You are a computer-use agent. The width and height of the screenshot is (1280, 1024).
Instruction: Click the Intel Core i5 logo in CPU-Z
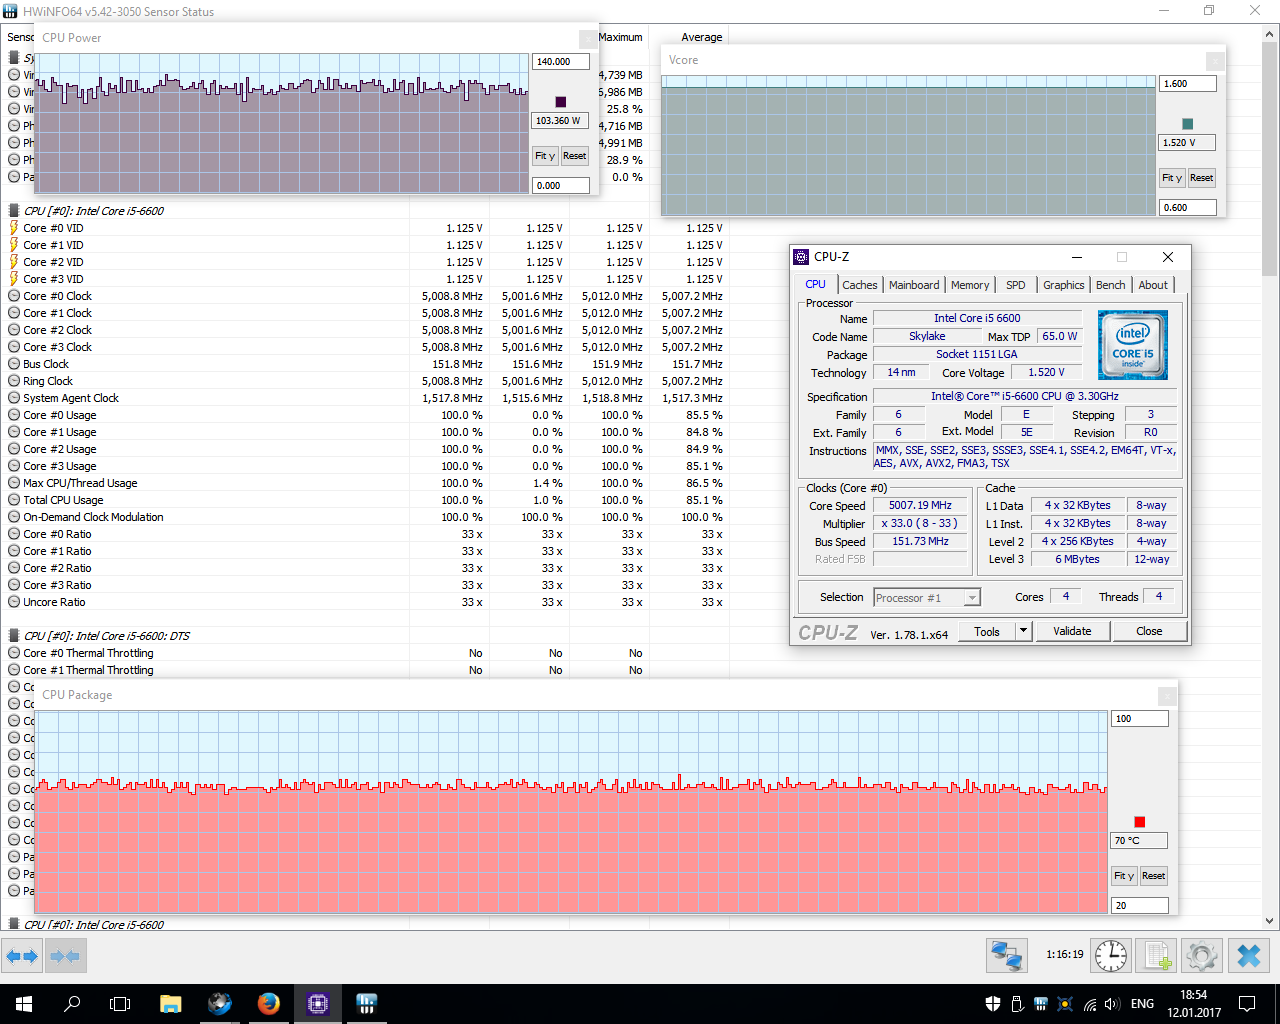1132,345
